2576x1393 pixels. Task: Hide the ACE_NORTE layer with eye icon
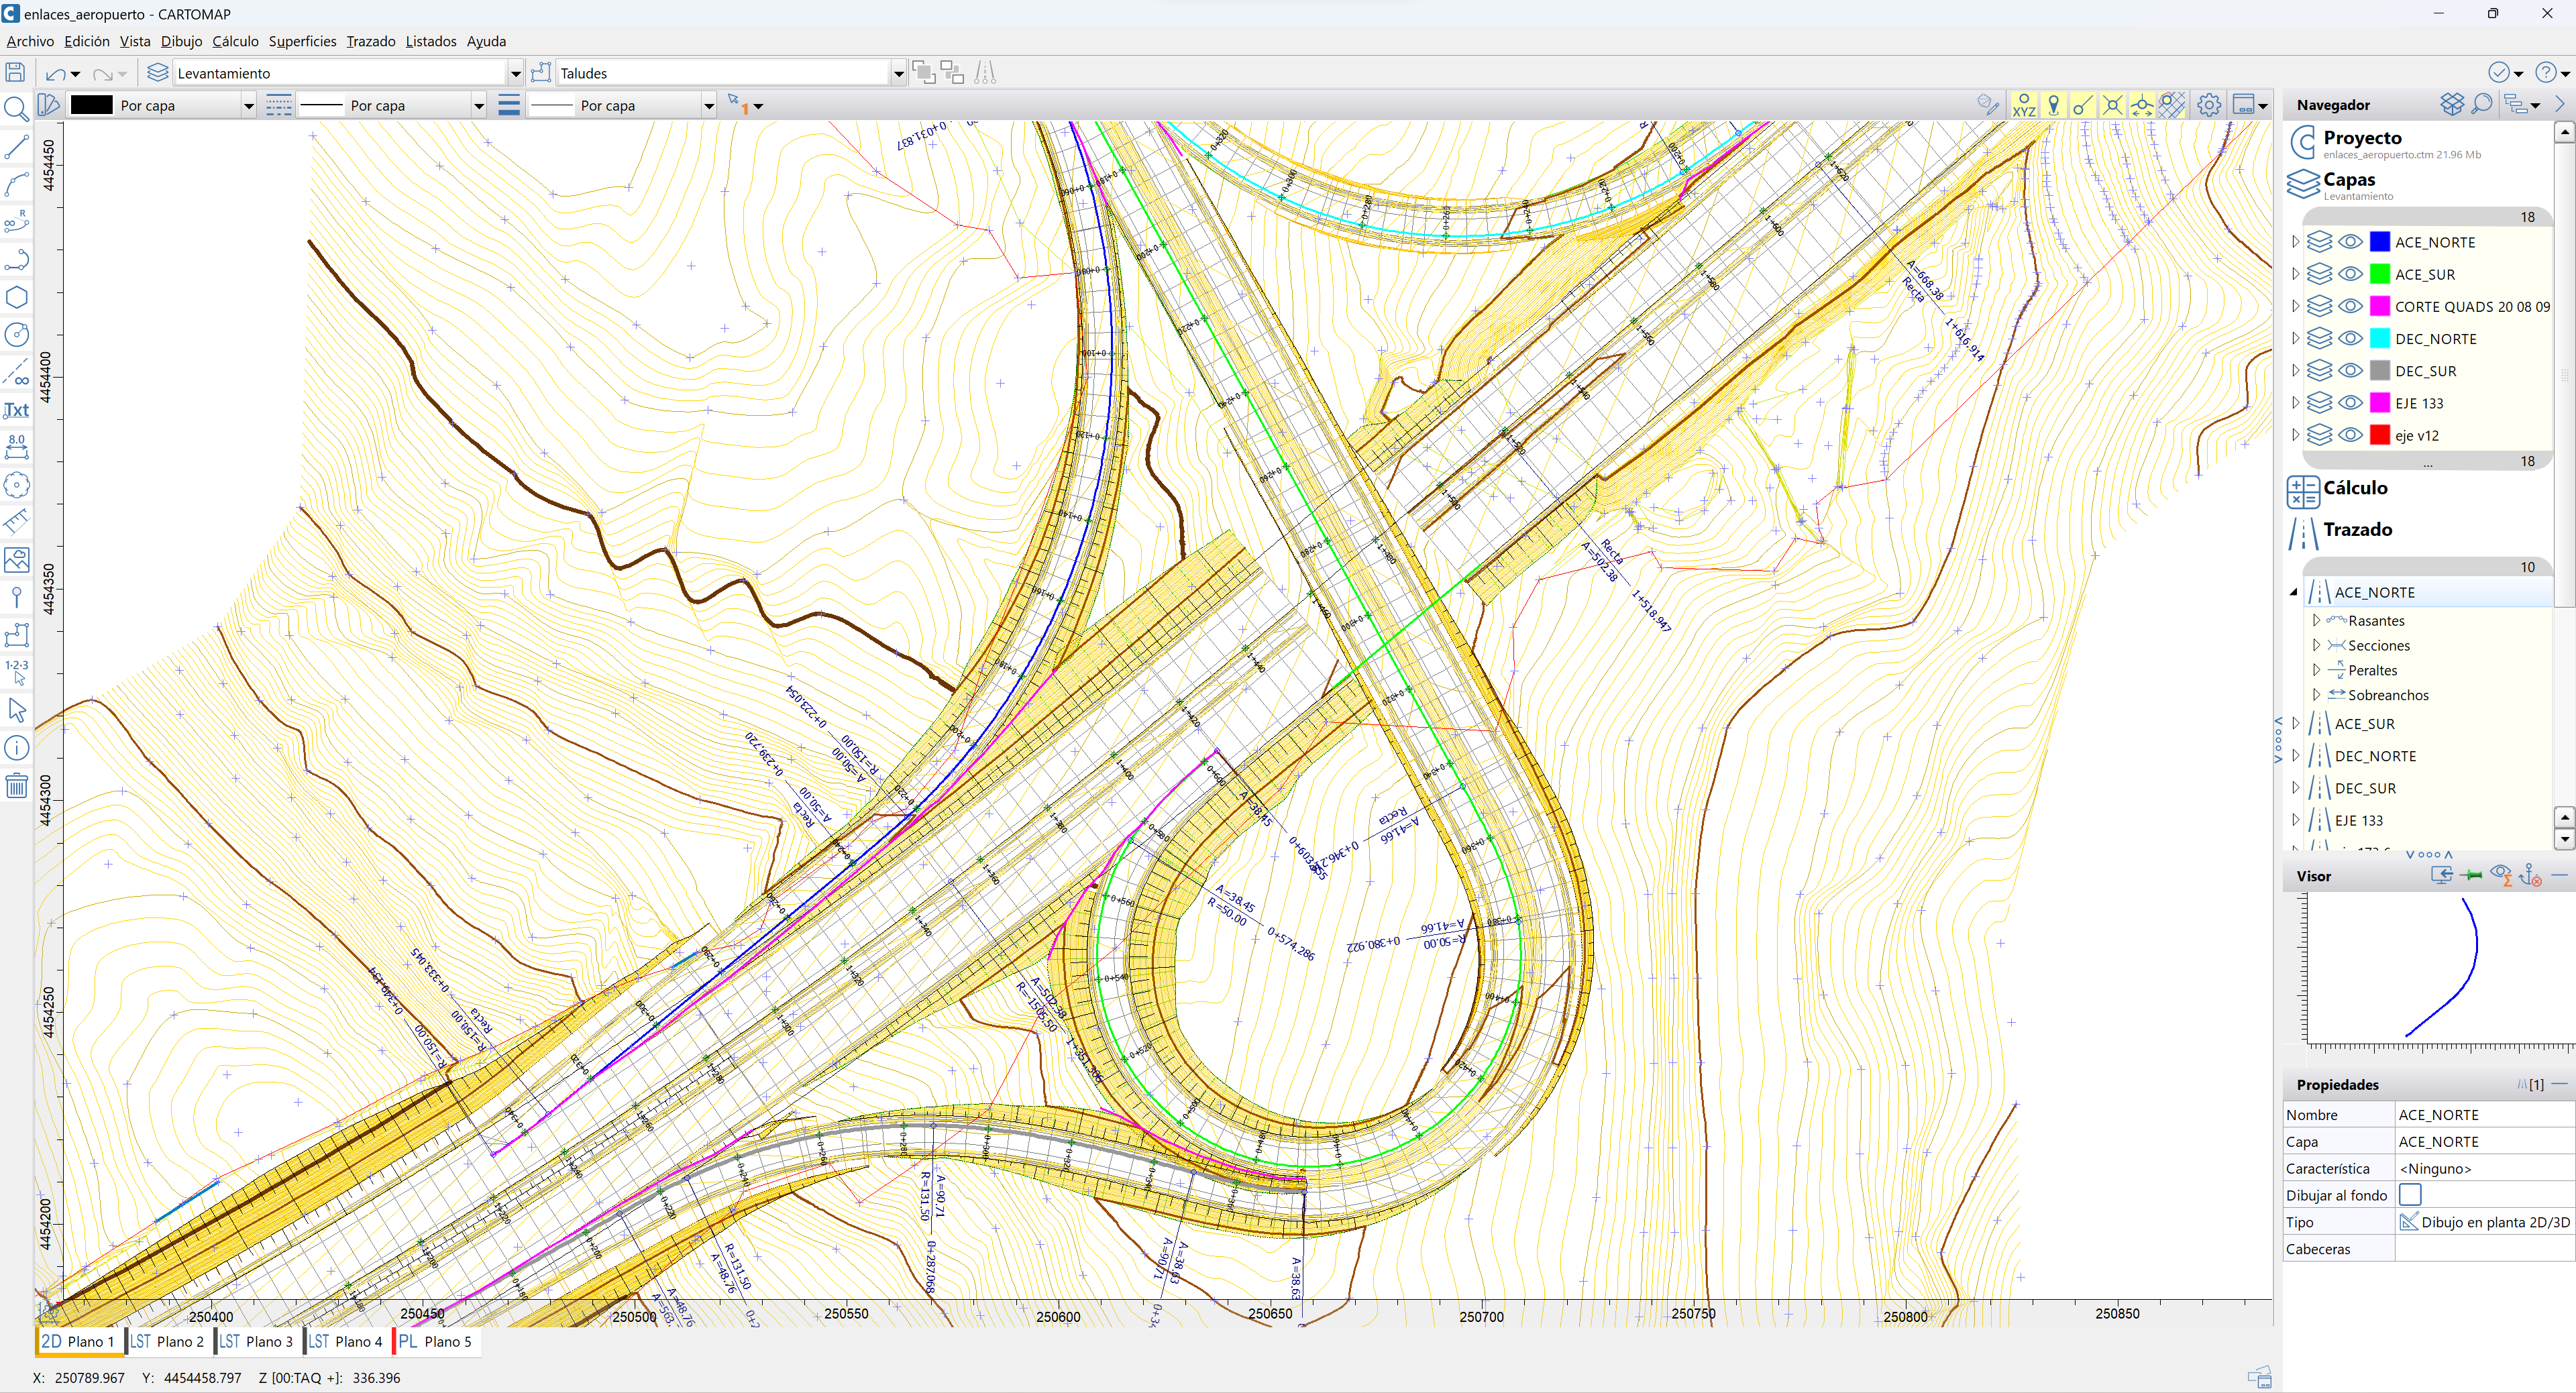pyautogui.click(x=2351, y=242)
